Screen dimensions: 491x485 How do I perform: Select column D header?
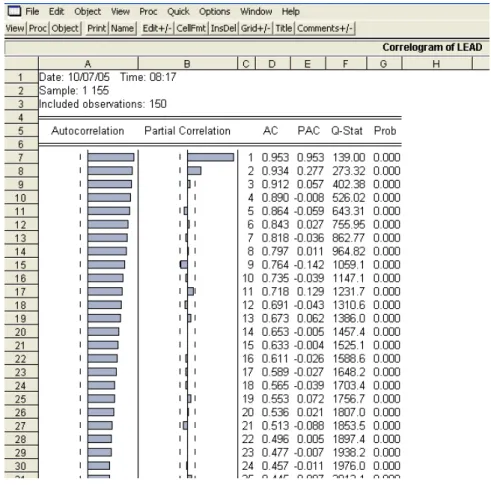click(272, 64)
